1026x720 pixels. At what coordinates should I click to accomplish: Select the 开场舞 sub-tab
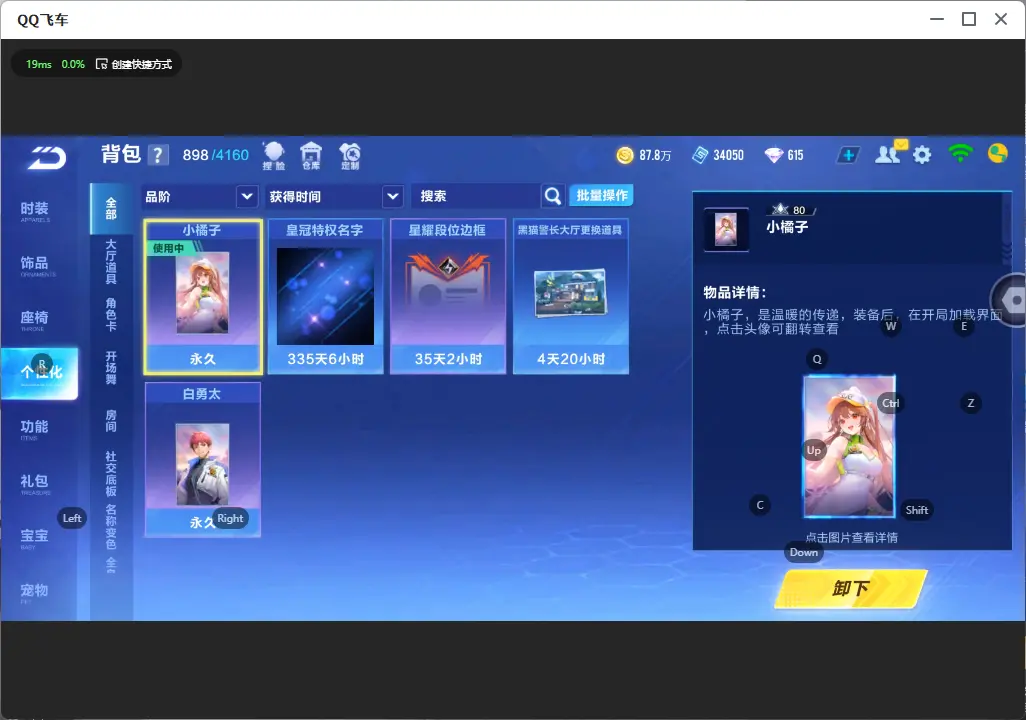pos(111,368)
